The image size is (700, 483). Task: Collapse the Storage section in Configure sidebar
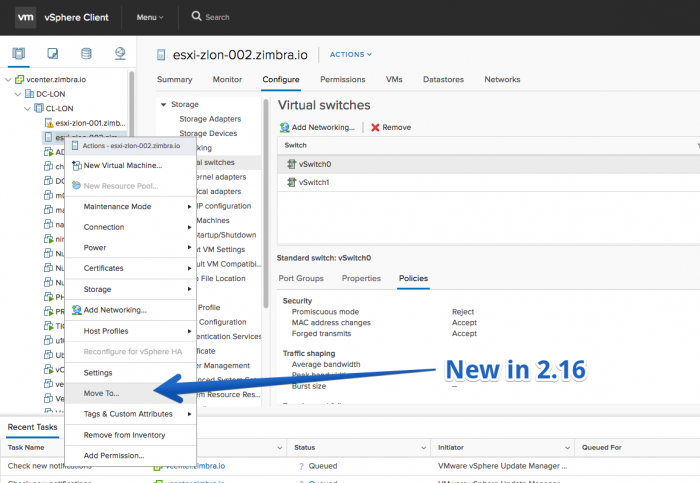click(x=163, y=104)
